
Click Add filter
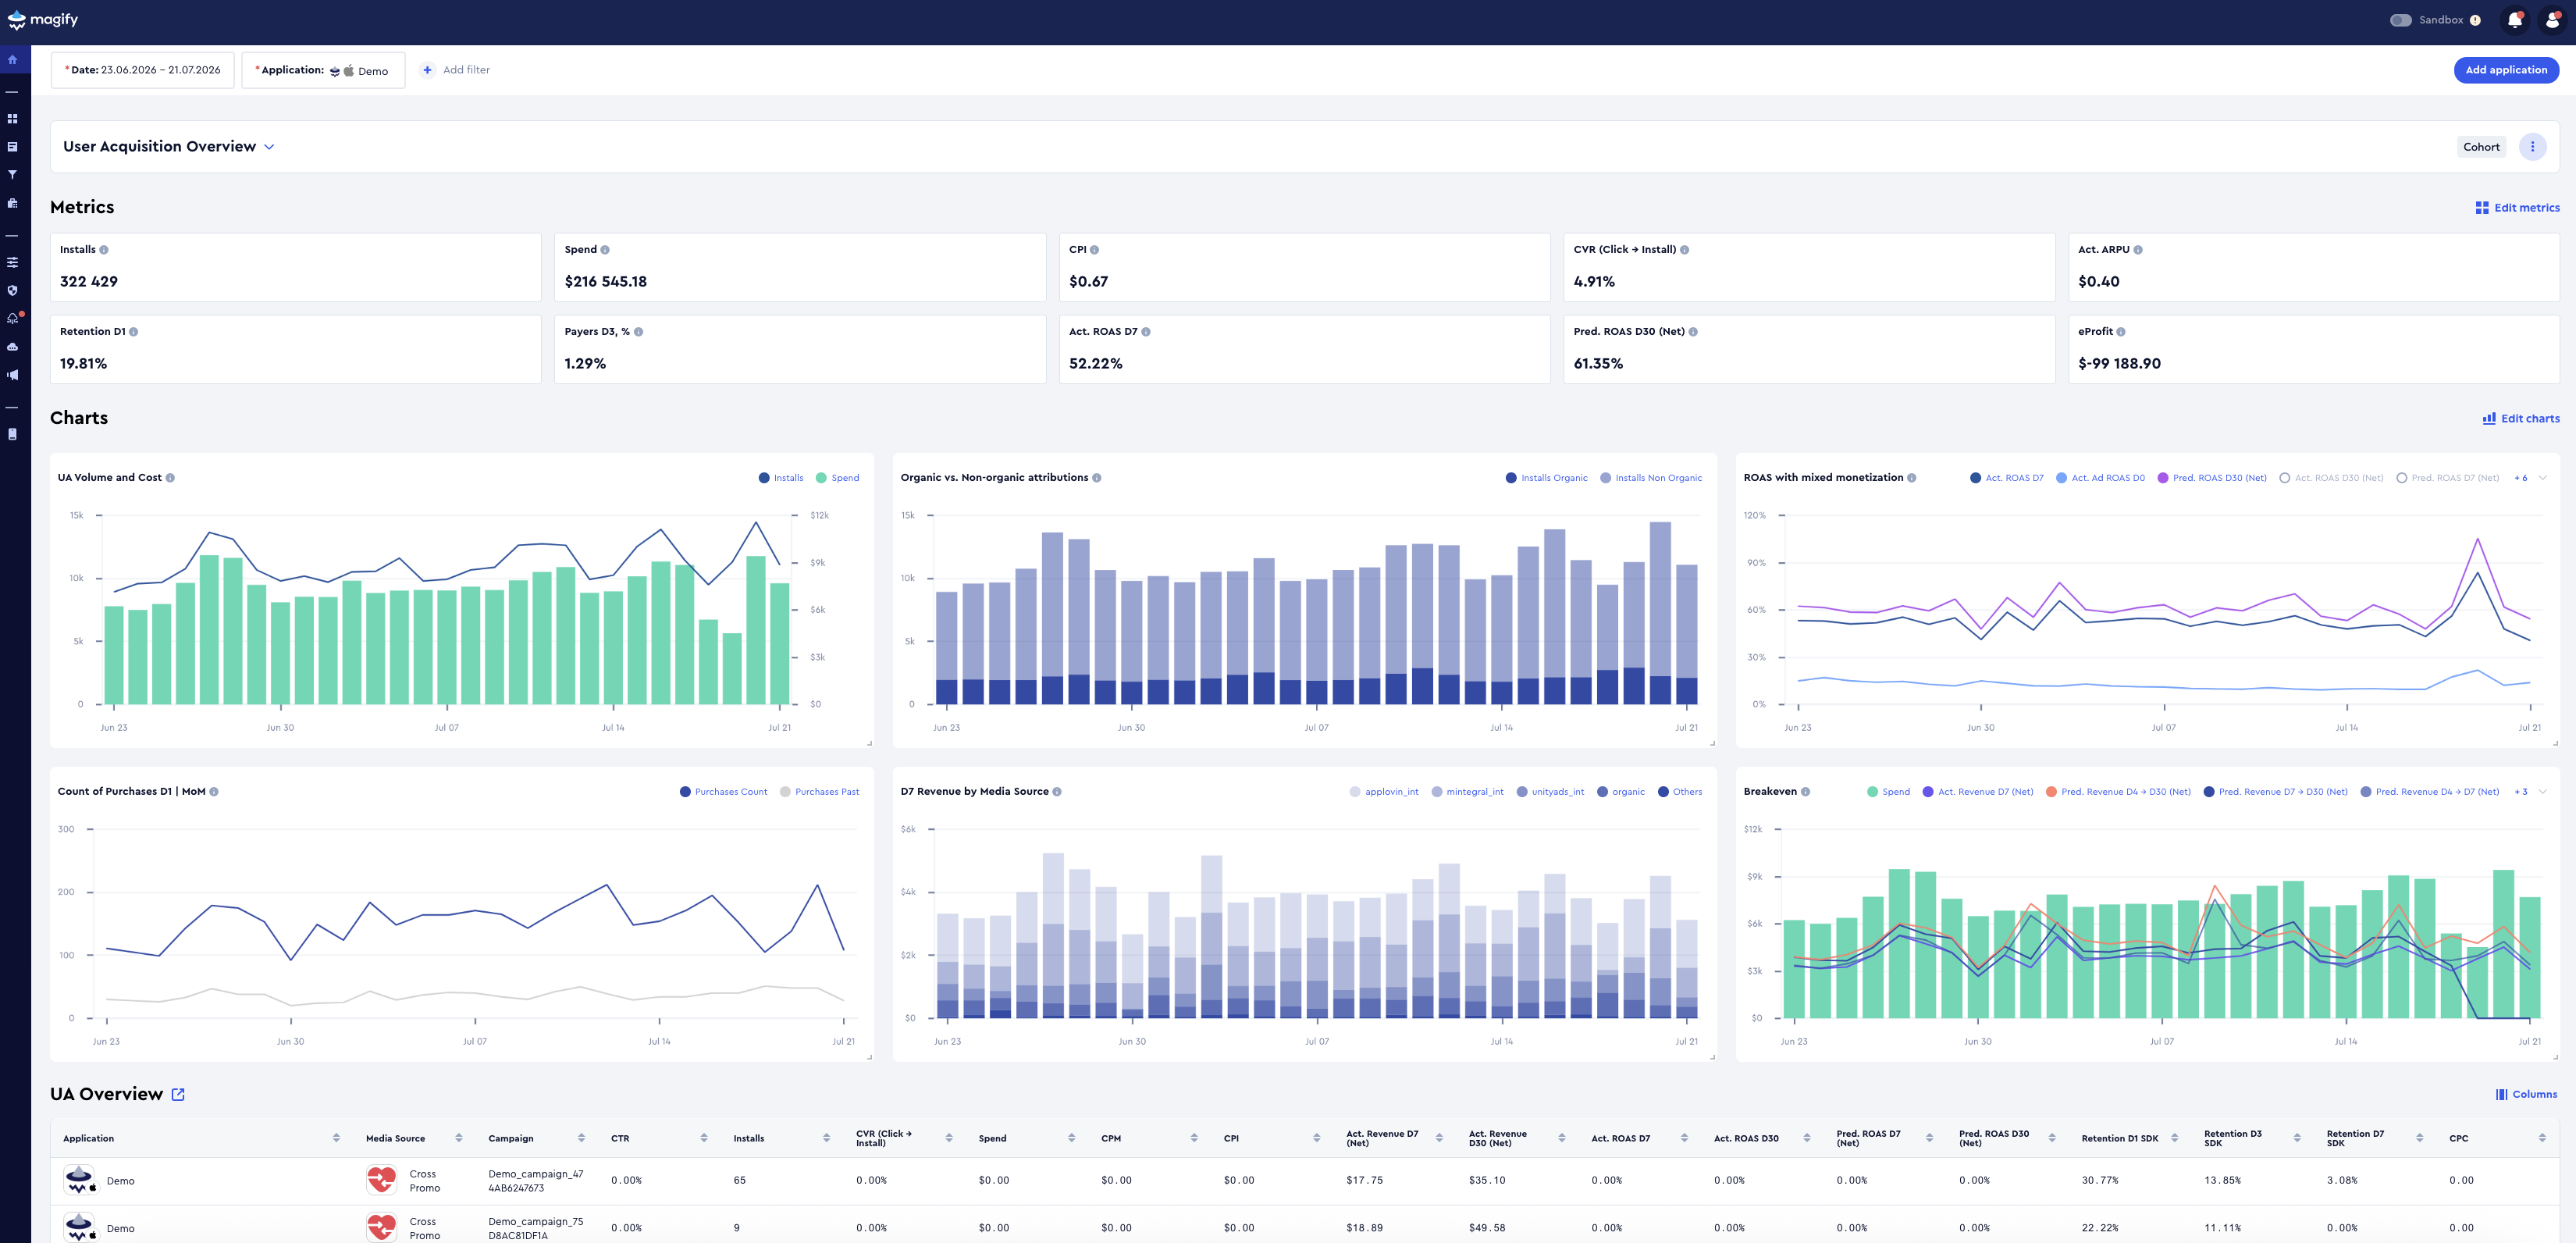pyautogui.click(x=456, y=70)
